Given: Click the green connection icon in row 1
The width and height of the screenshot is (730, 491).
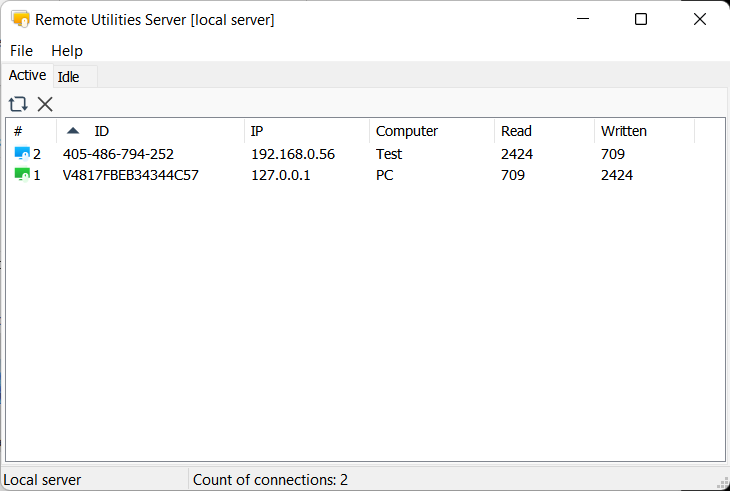Looking at the screenshot, I should tap(22, 175).
